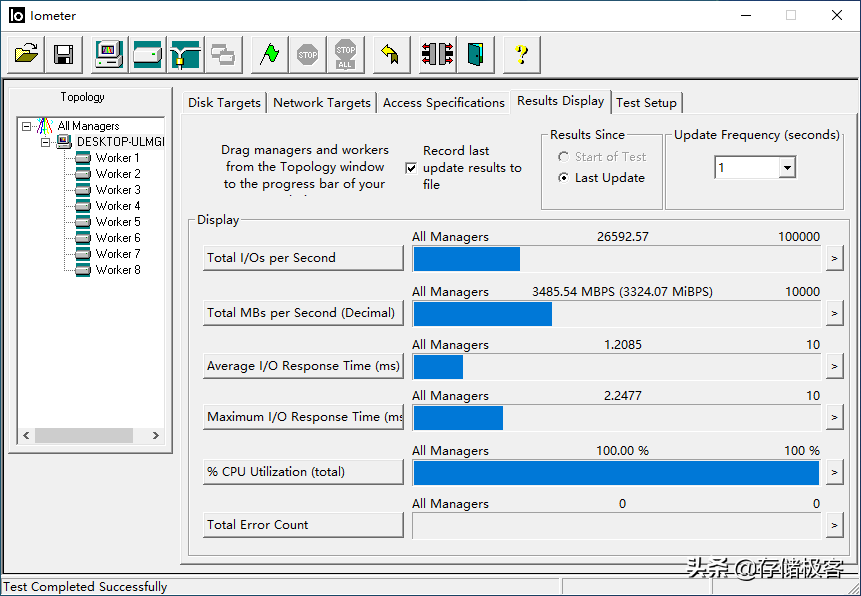Reset workers with yellow arrow icon
The height and width of the screenshot is (596, 861).
coord(391,54)
